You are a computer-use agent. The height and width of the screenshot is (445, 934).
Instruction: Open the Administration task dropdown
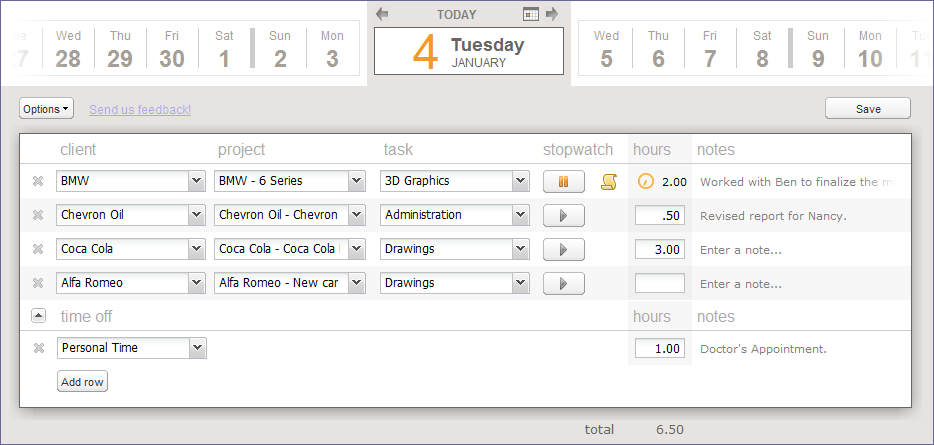520,215
